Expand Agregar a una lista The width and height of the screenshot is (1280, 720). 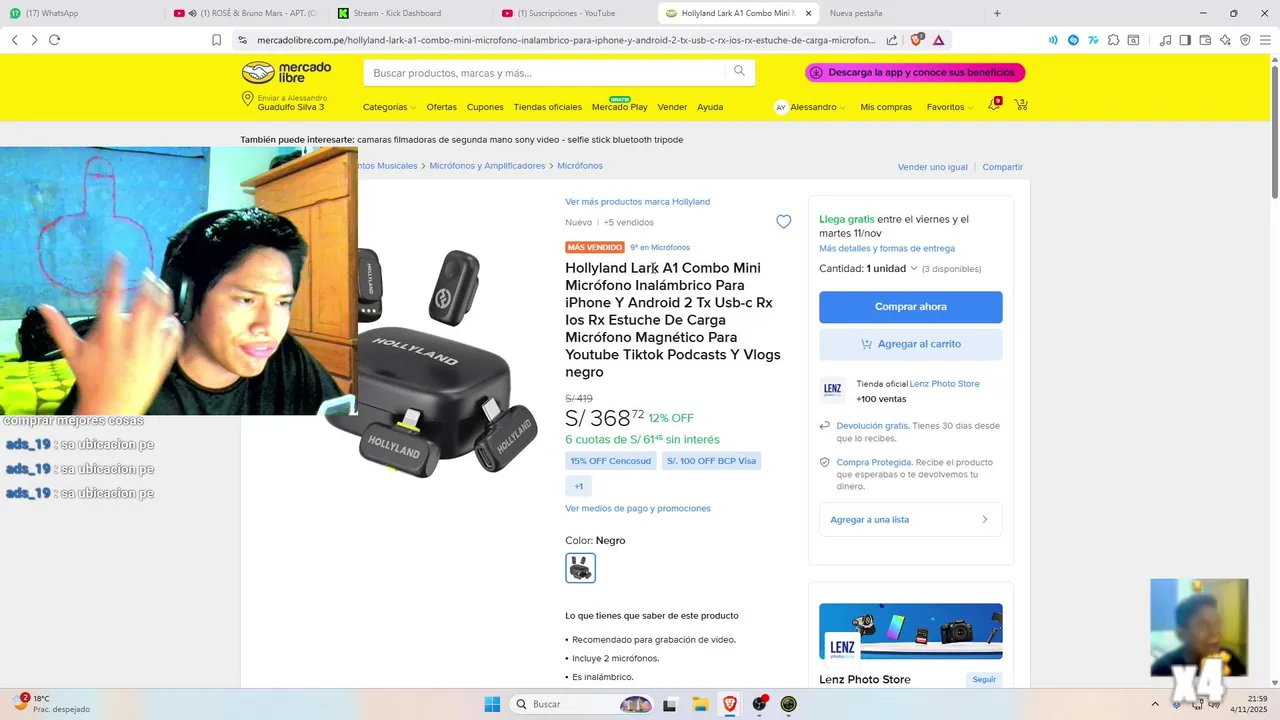point(910,519)
